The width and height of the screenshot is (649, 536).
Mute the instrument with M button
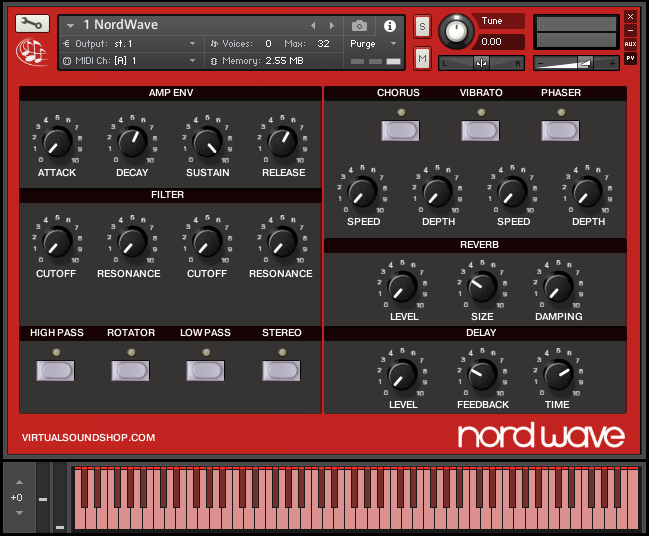(x=421, y=58)
